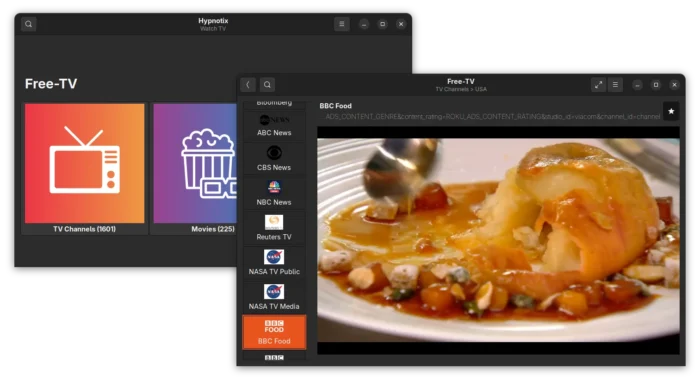The width and height of the screenshot is (700, 381).
Task: Enter fullscreen with the expand arrows icon
Action: (x=598, y=84)
